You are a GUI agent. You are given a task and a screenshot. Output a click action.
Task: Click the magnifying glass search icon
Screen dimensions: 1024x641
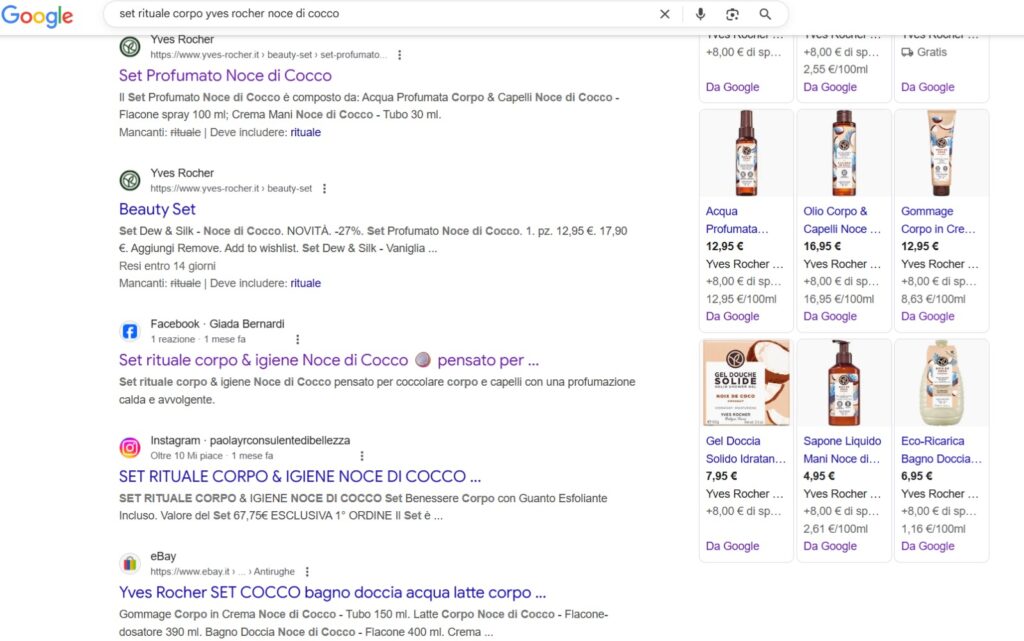click(x=765, y=14)
